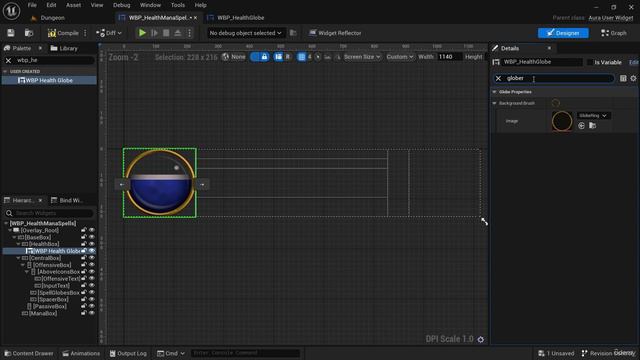
Task: Click the GlobeRing image thumbnail
Action: pos(562,121)
